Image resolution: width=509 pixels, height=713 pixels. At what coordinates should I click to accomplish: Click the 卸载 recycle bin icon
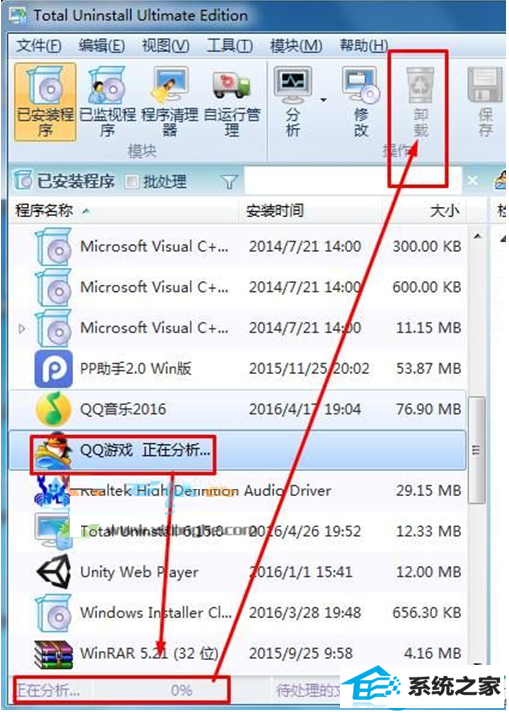pyautogui.click(x=420, y=85)
